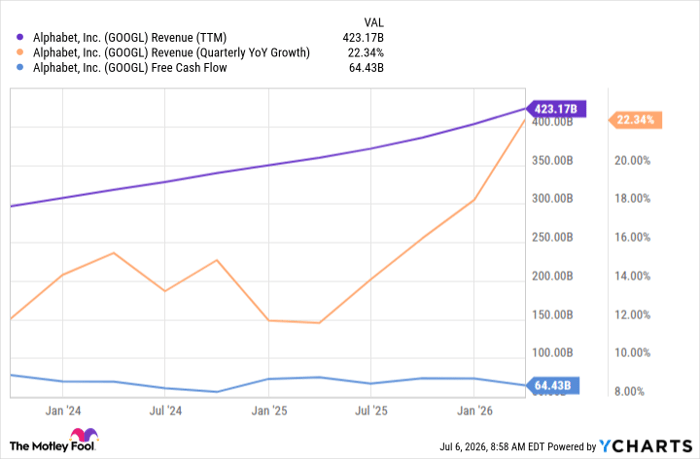700x459 pixels.
Task: Click the blue Free Cash Flow legend dot
Action: click(20, 67)
